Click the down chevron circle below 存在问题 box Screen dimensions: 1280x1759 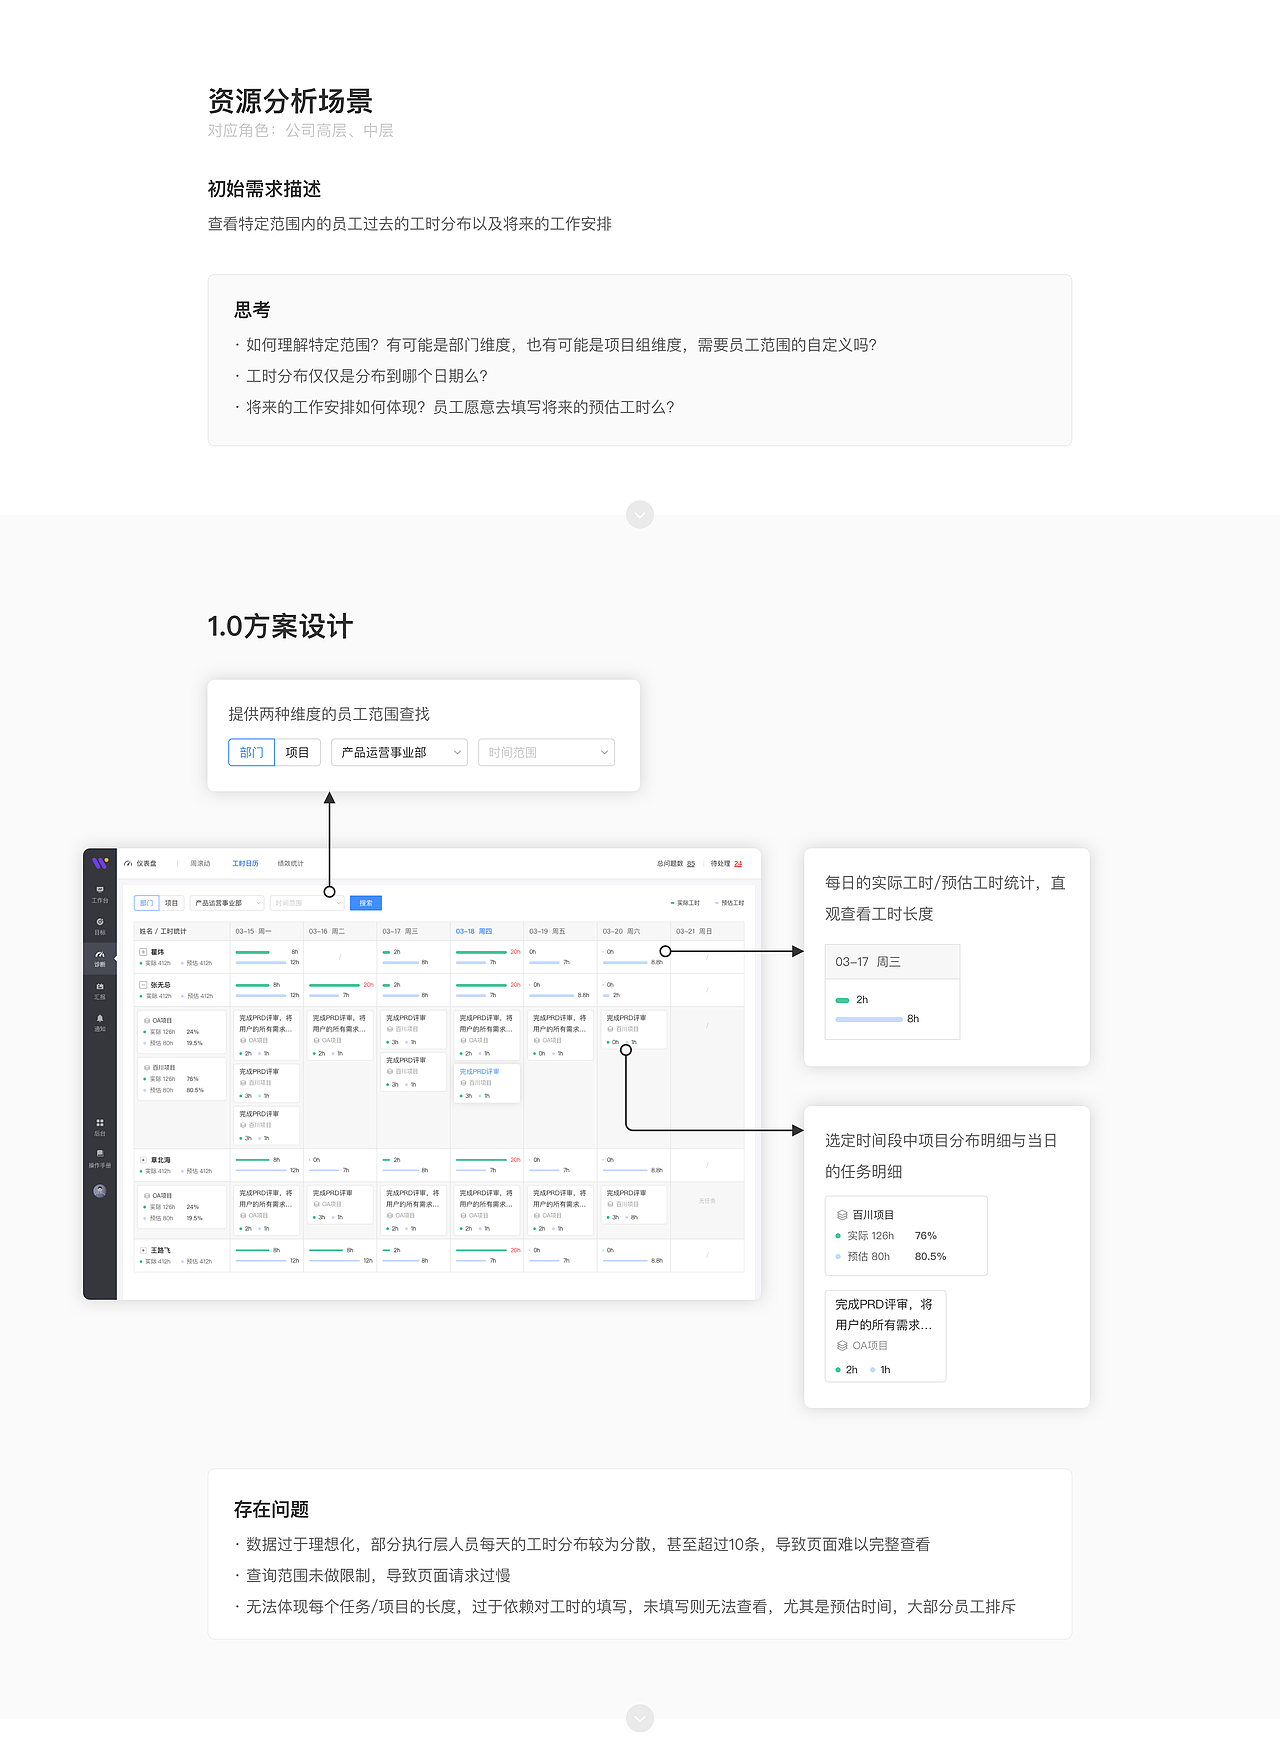[x=640, y=1718]
